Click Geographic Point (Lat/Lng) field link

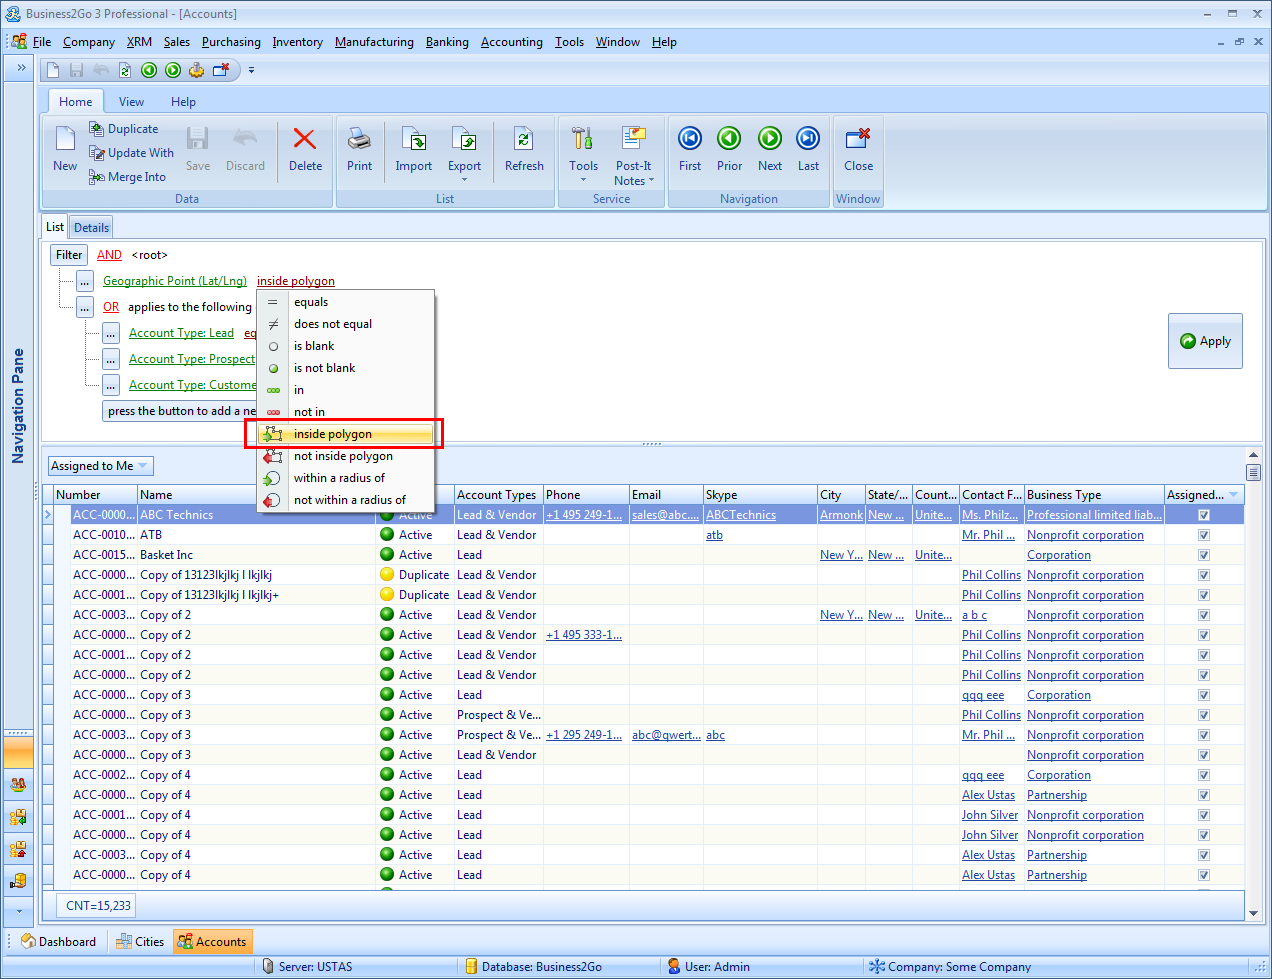click(175, 281)
